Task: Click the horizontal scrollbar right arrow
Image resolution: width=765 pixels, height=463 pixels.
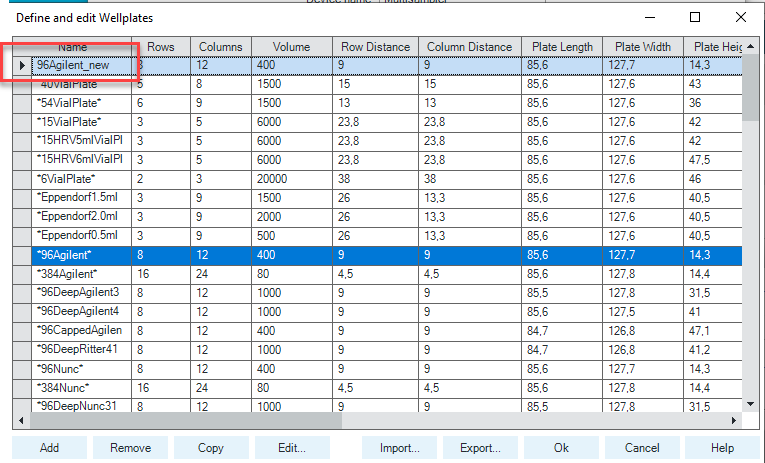Action: [734, 420]
